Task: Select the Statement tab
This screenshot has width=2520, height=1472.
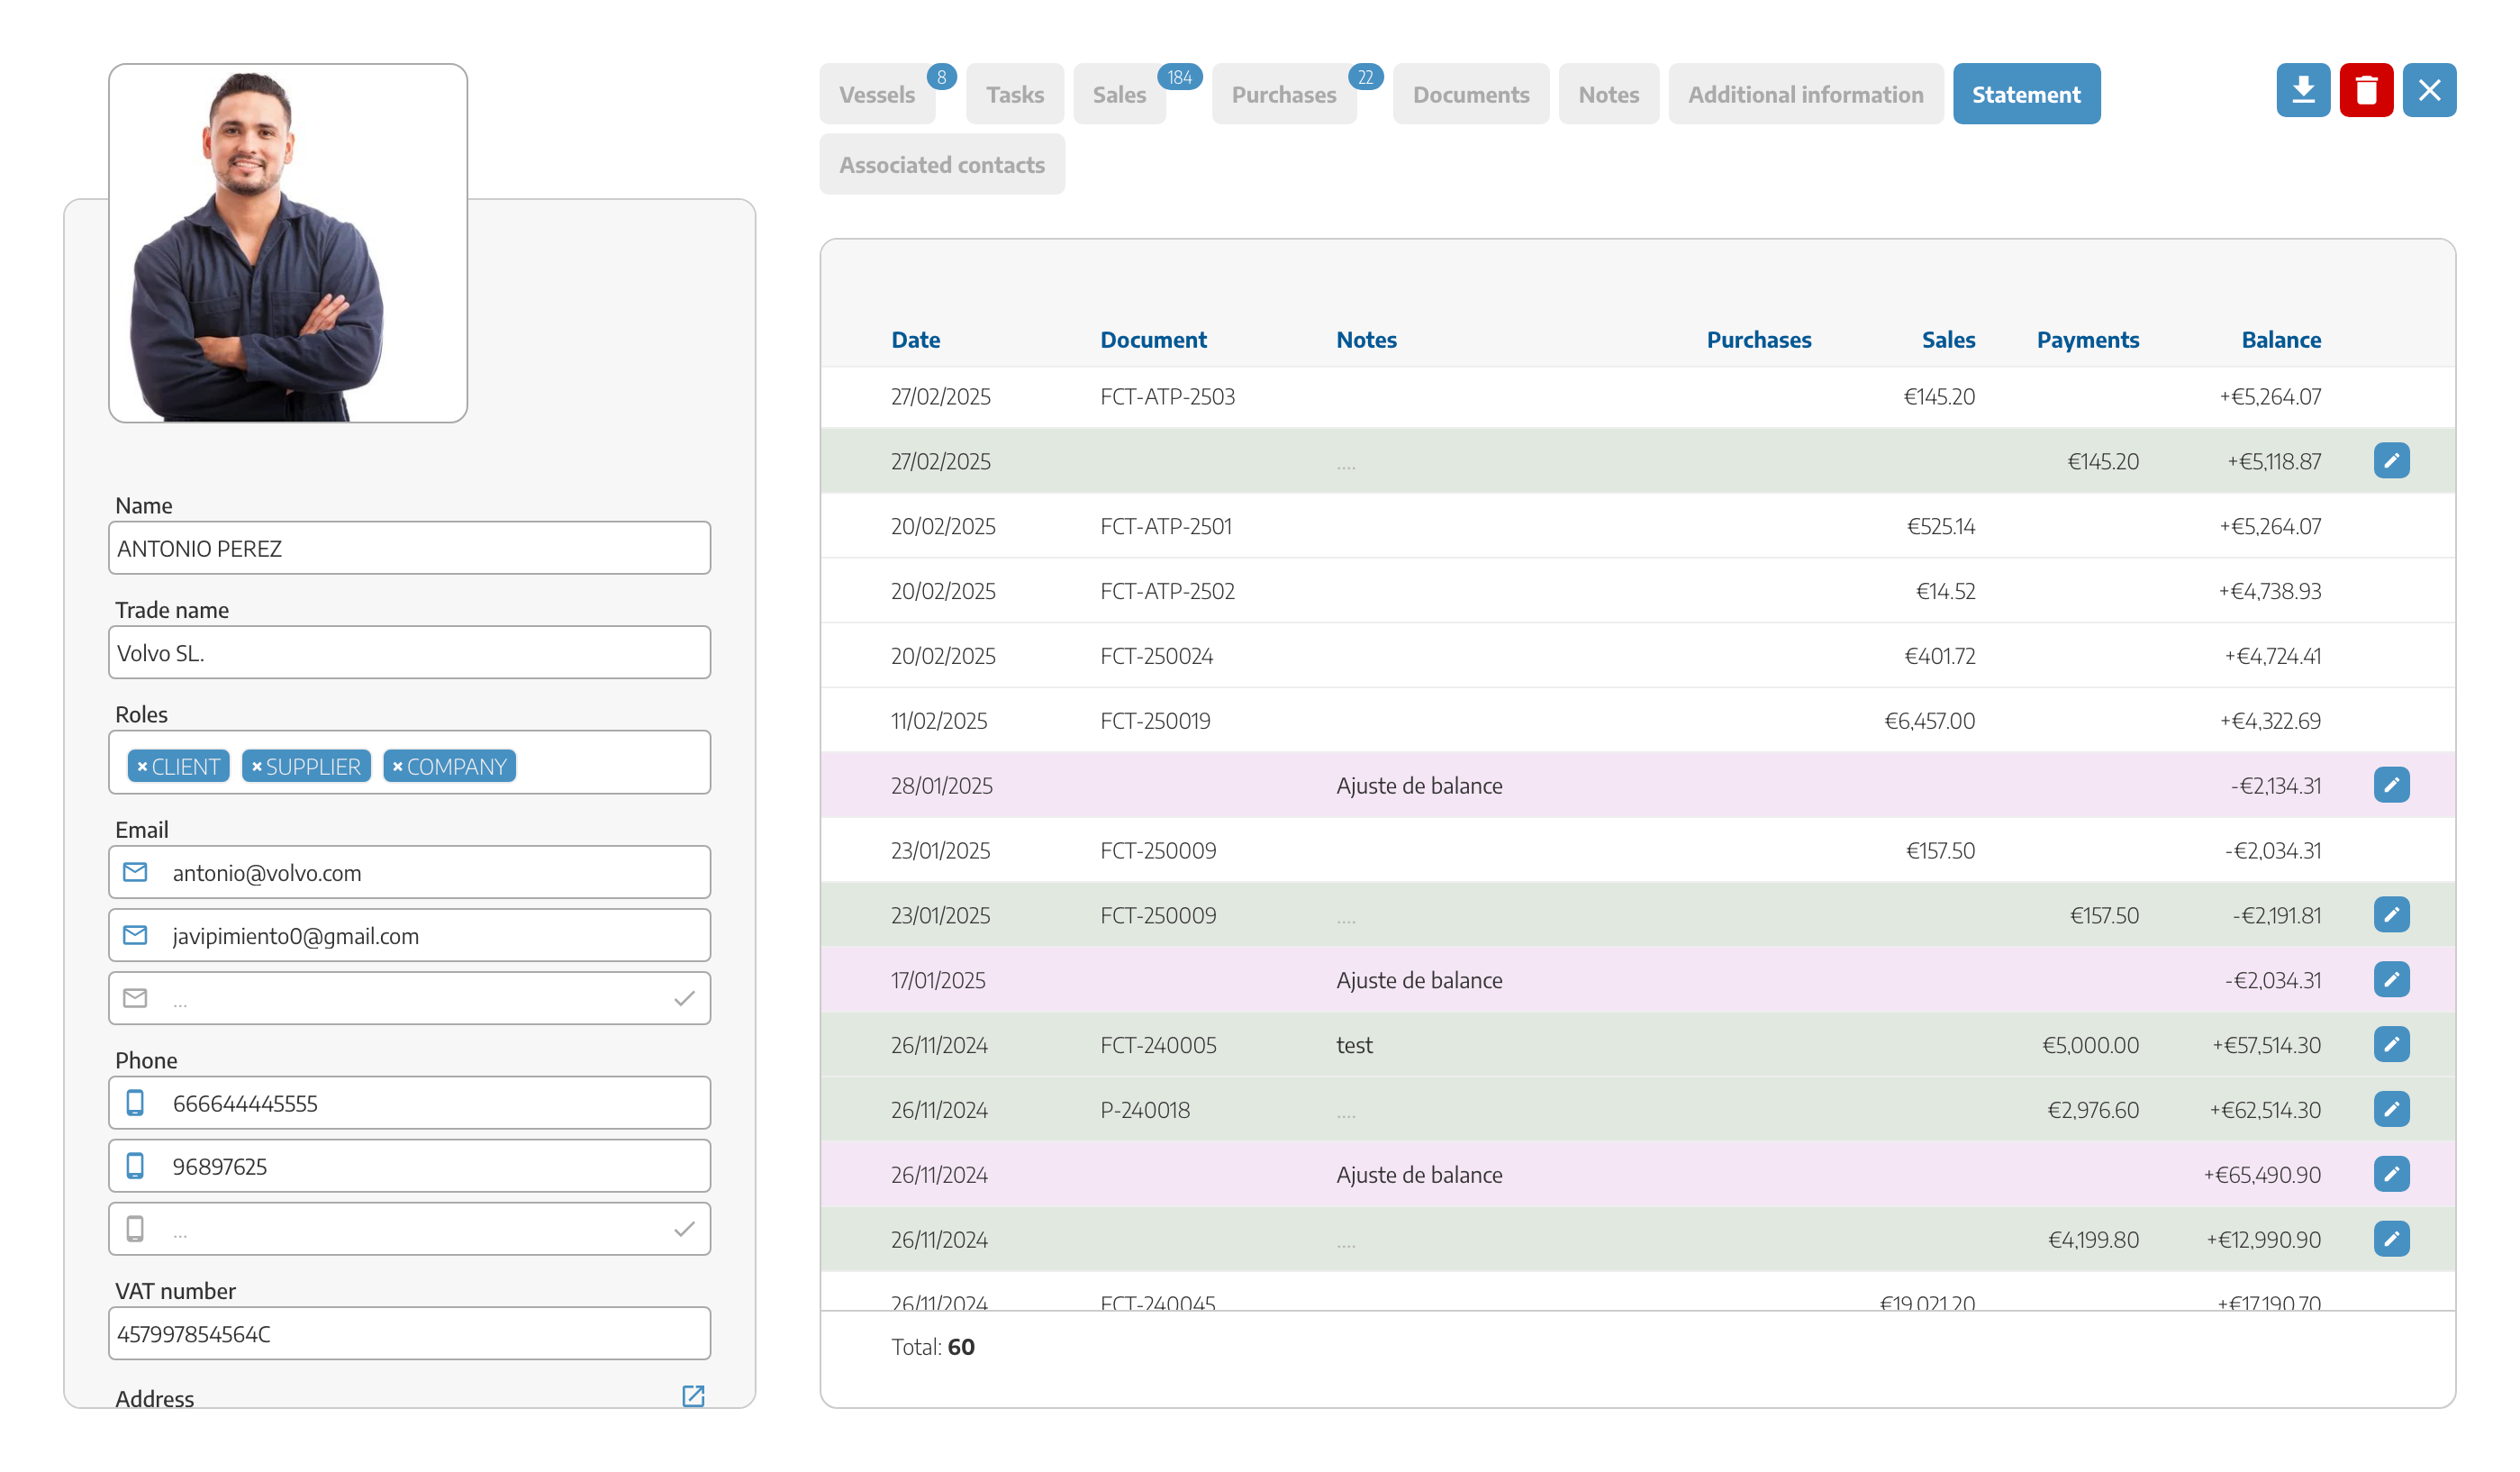Action: point(2026,94)
